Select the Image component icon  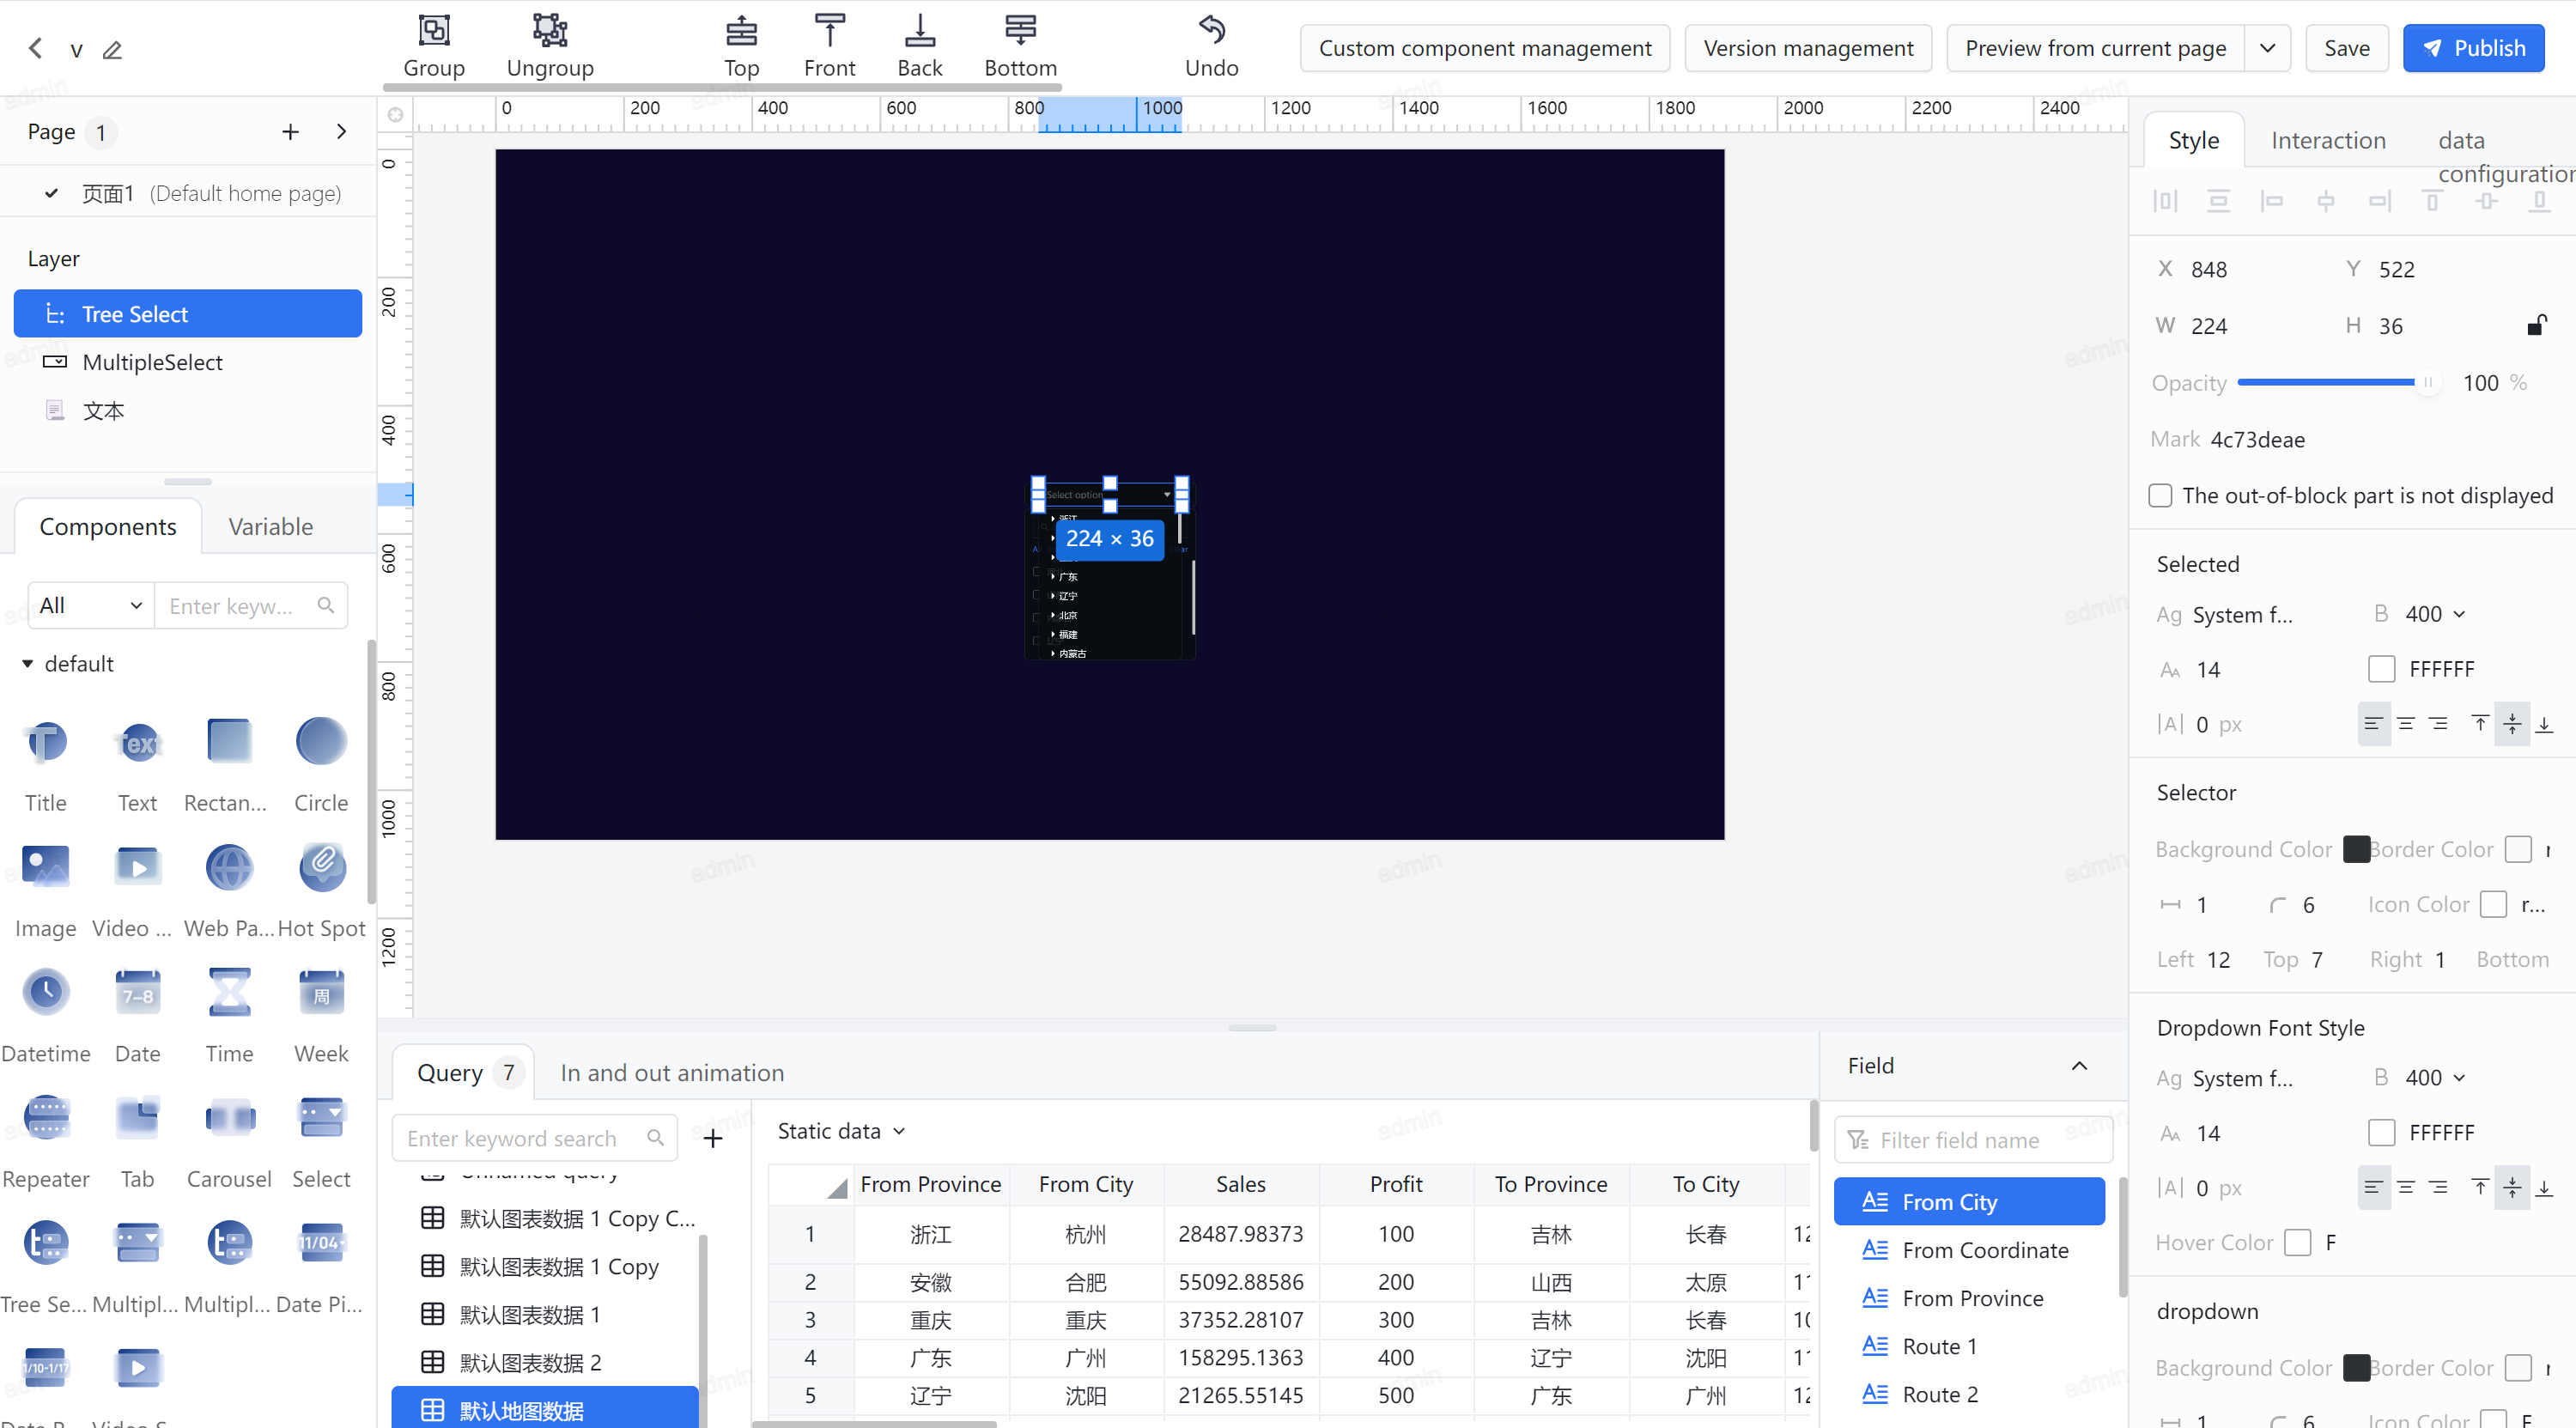[x=46, y=866]
